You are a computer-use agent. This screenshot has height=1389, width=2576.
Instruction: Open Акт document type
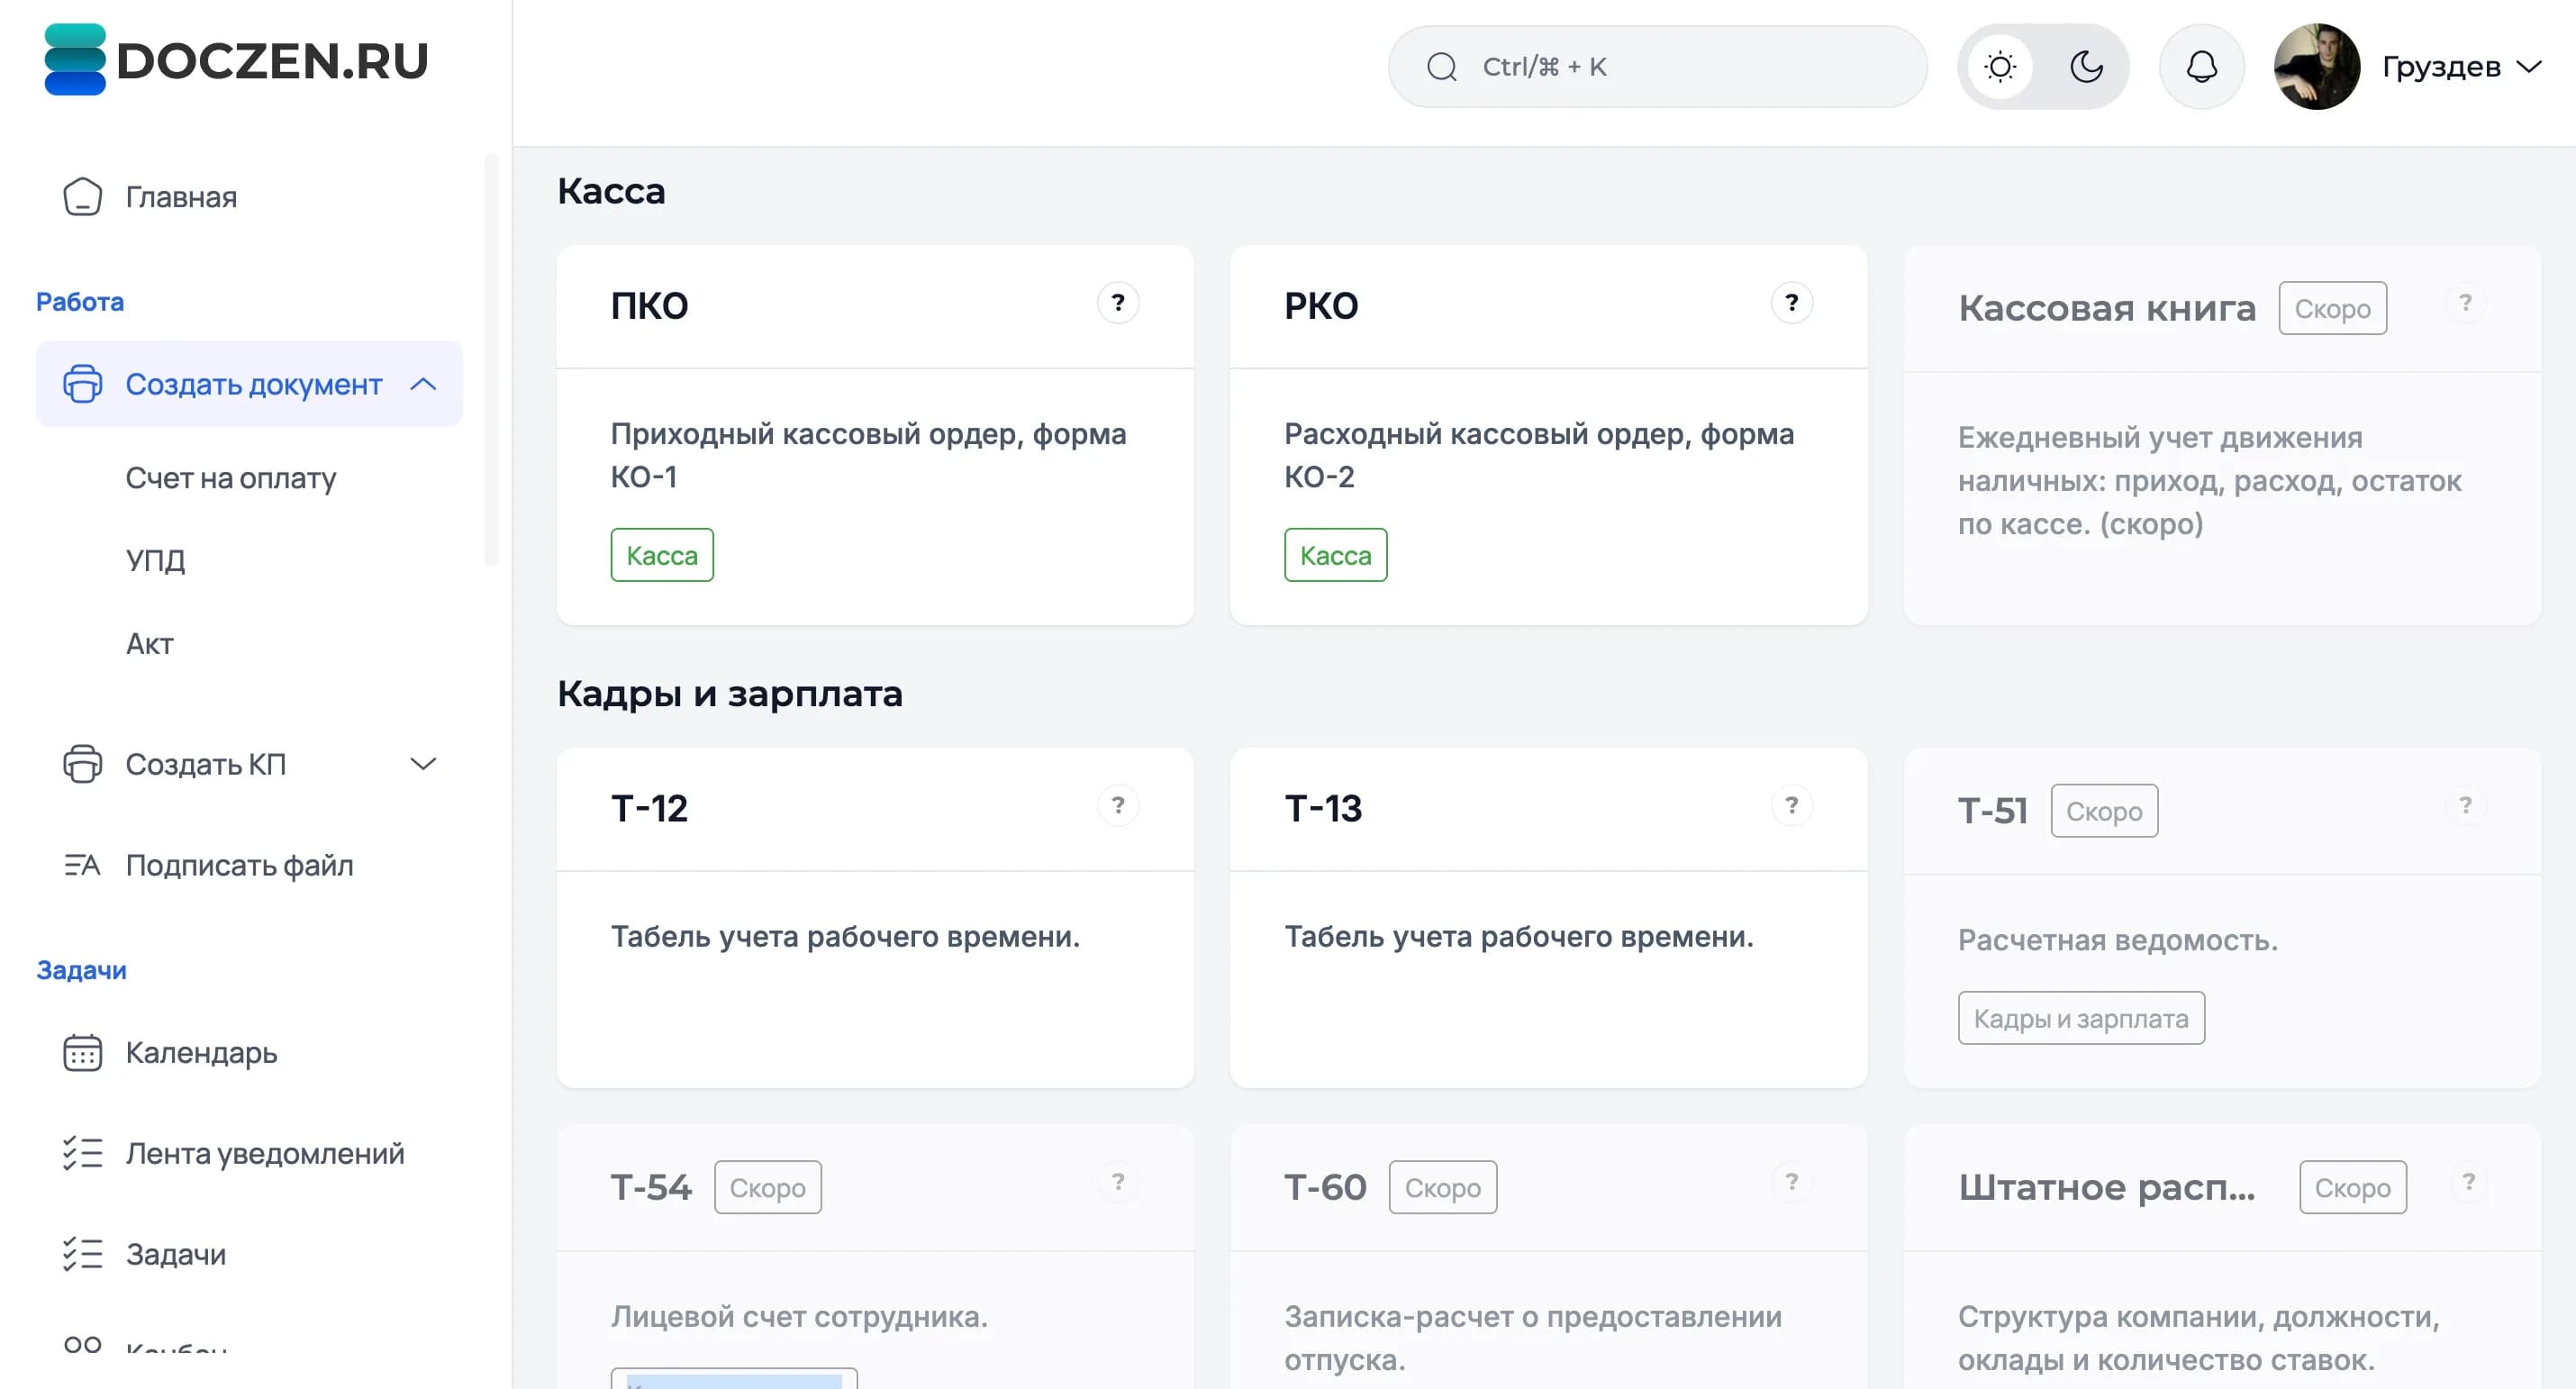coord(149,644)
